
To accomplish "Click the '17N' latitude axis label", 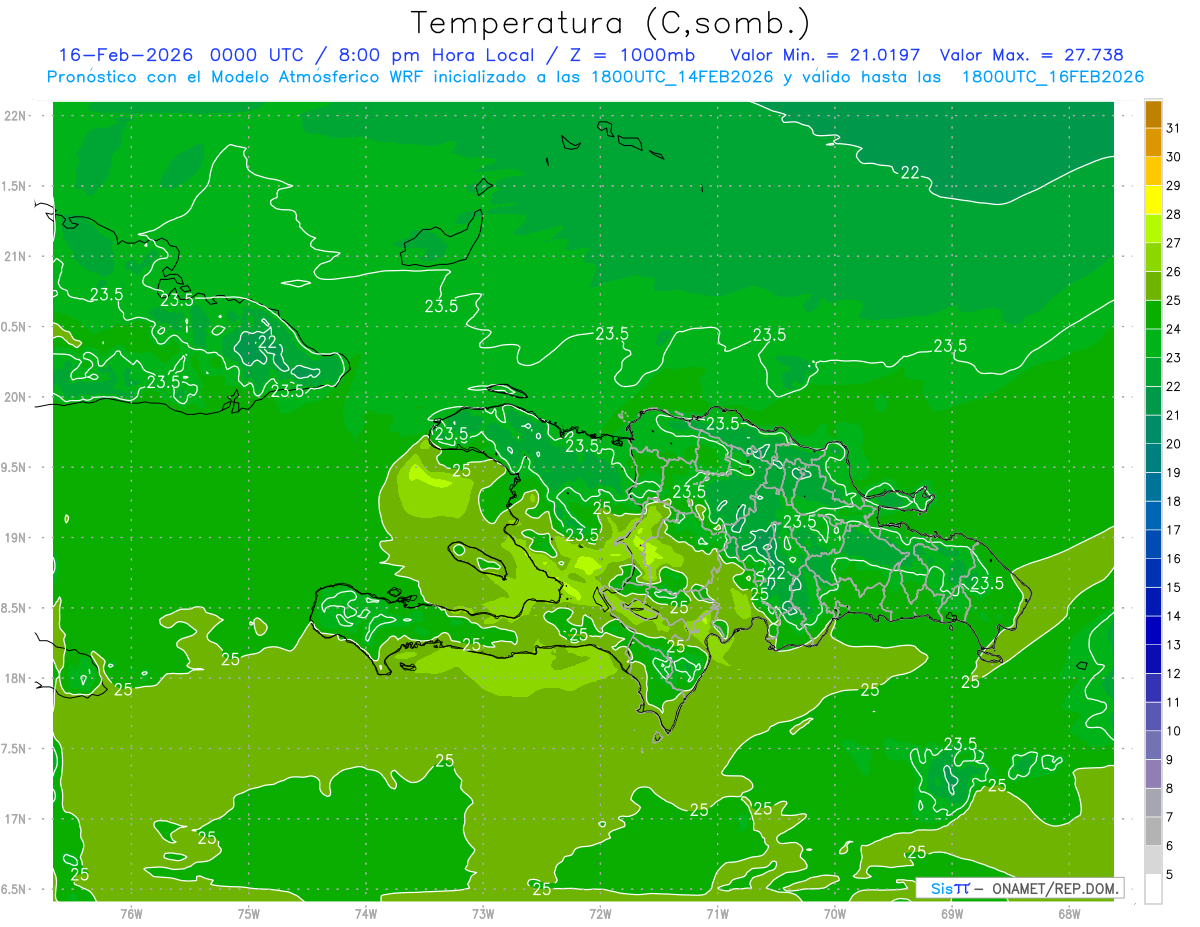I will point(15,819).
